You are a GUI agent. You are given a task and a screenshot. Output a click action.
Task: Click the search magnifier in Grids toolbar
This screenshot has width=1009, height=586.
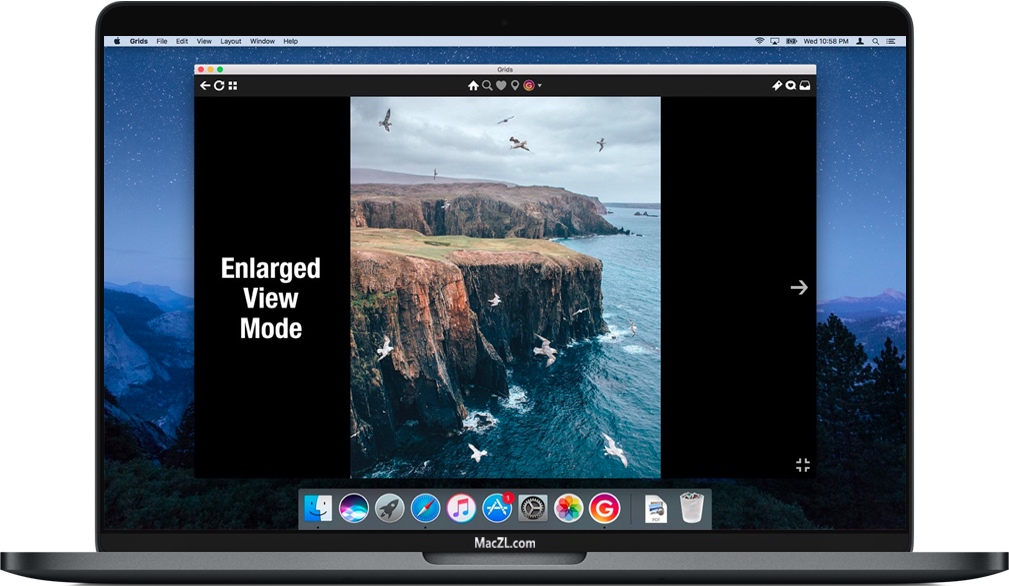[487, 86]
